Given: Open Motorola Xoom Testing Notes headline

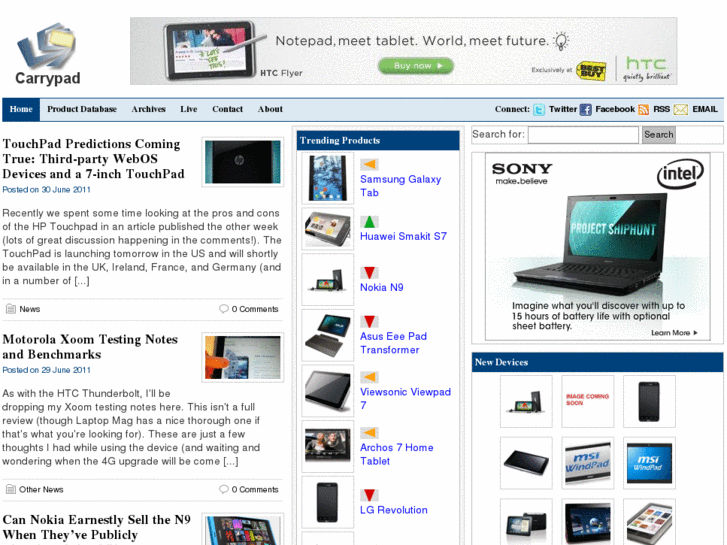Looking at the screenshot, I should point(90,347).
